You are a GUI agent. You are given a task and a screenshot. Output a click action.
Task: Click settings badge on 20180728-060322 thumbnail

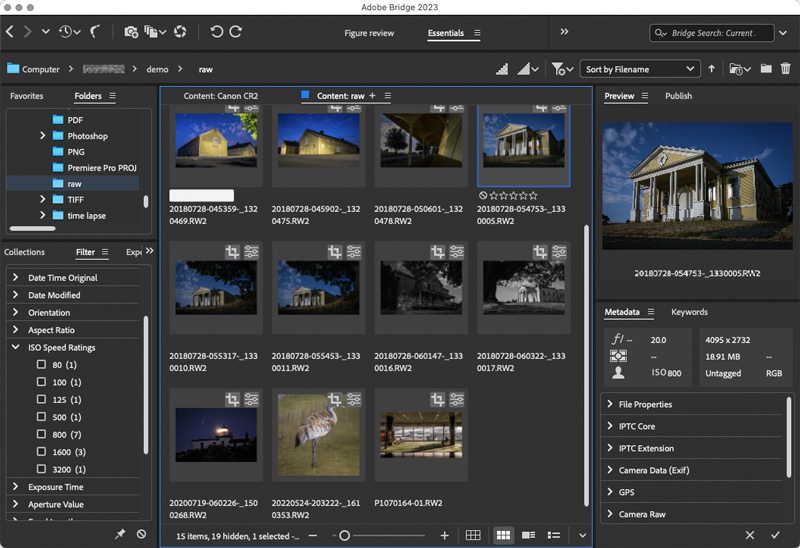pyautogui.click(x=559, y=252)
